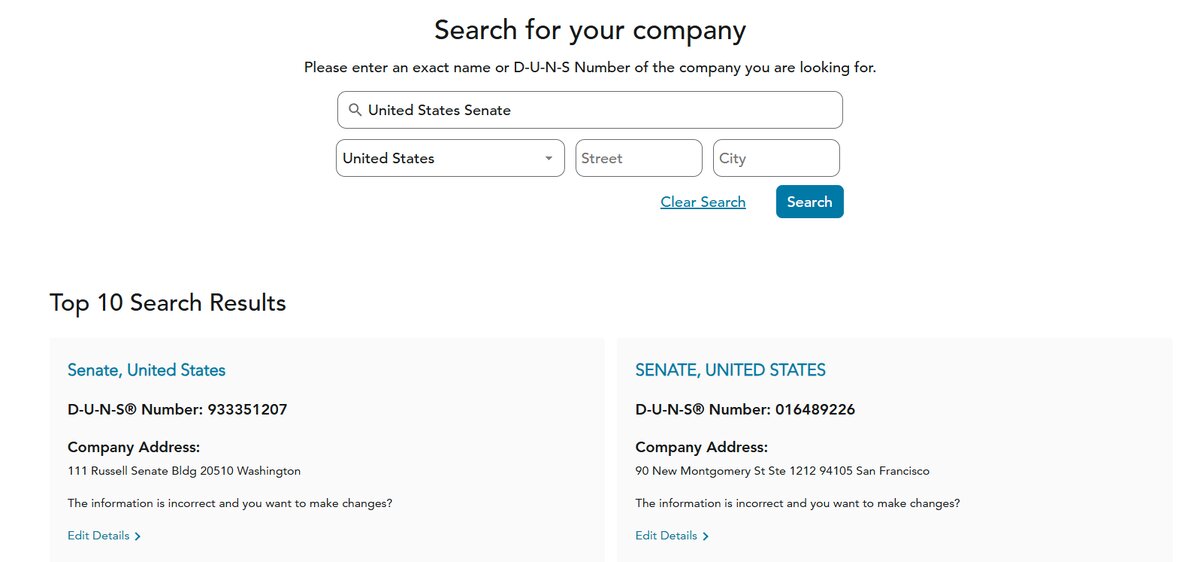Expand the country dropdown arrow
The width and height of the screenshot is (1200, 562).
point(548,159)
